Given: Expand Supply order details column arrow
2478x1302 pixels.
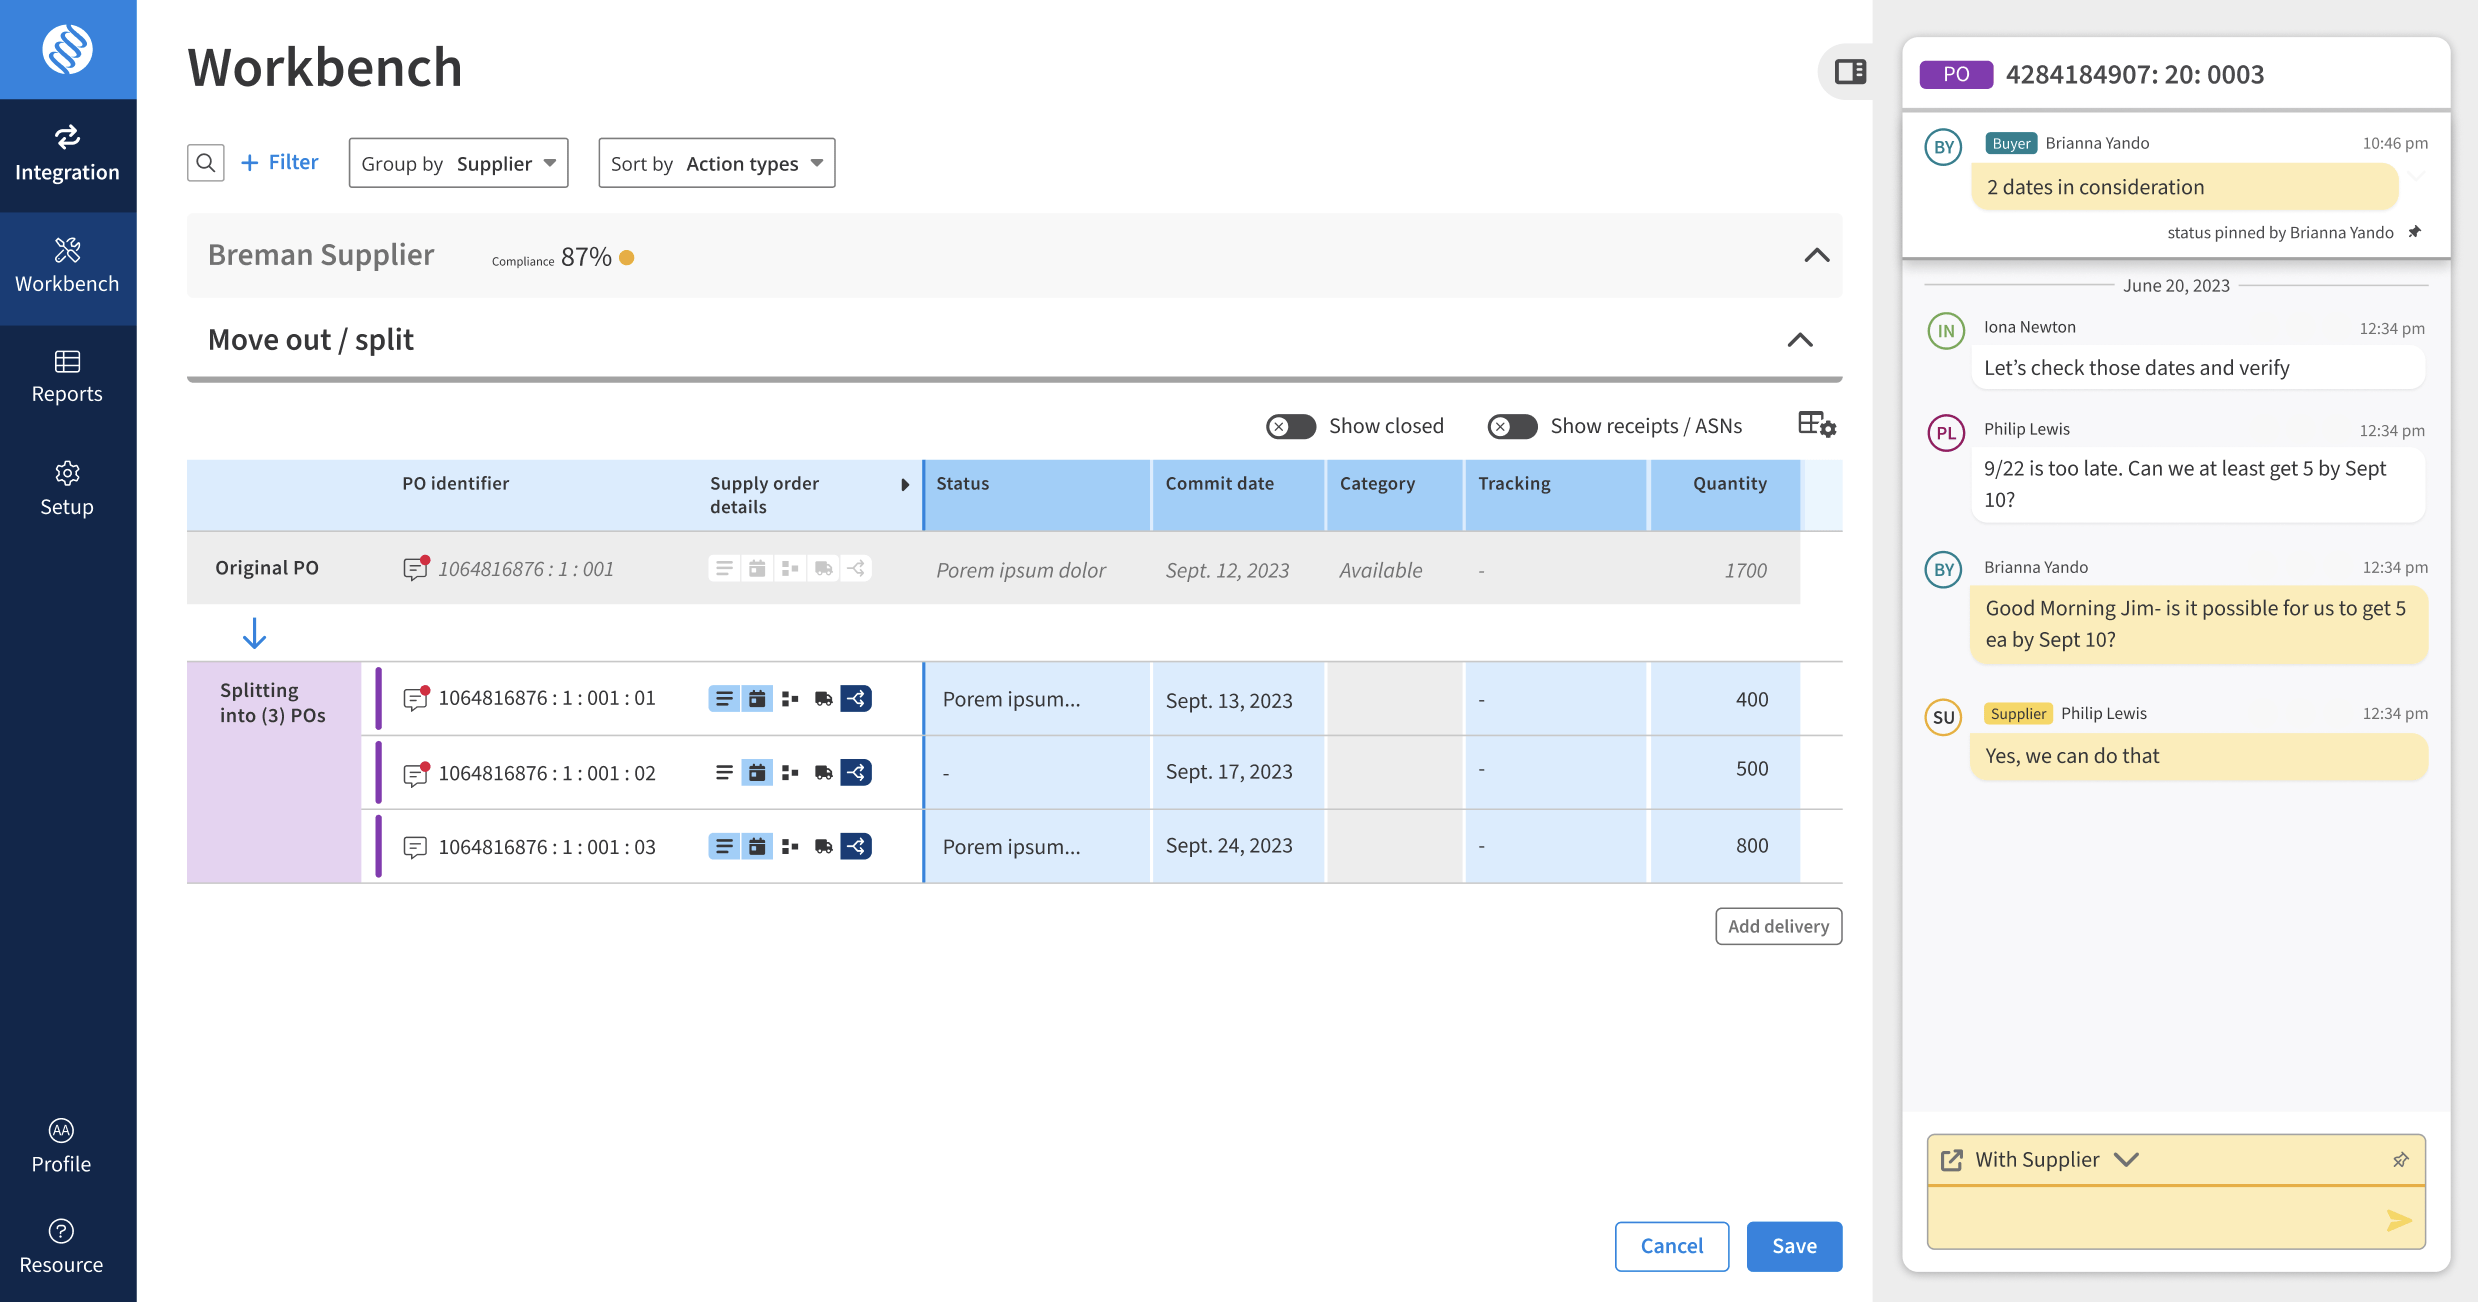Looking at the screenshot, I should (x=905, y=485).
